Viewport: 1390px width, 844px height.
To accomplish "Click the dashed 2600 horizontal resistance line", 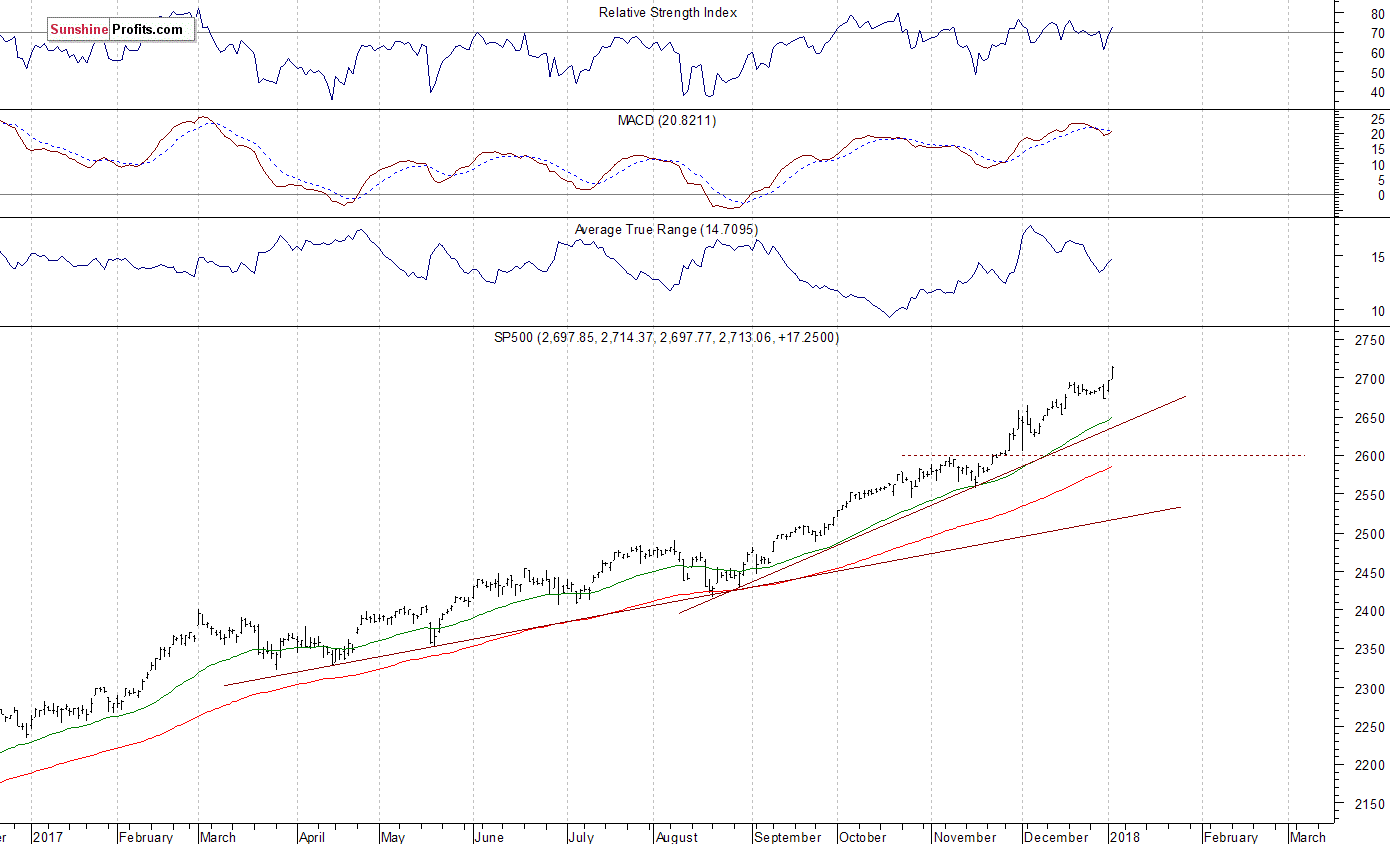I will click(1102, 456).
